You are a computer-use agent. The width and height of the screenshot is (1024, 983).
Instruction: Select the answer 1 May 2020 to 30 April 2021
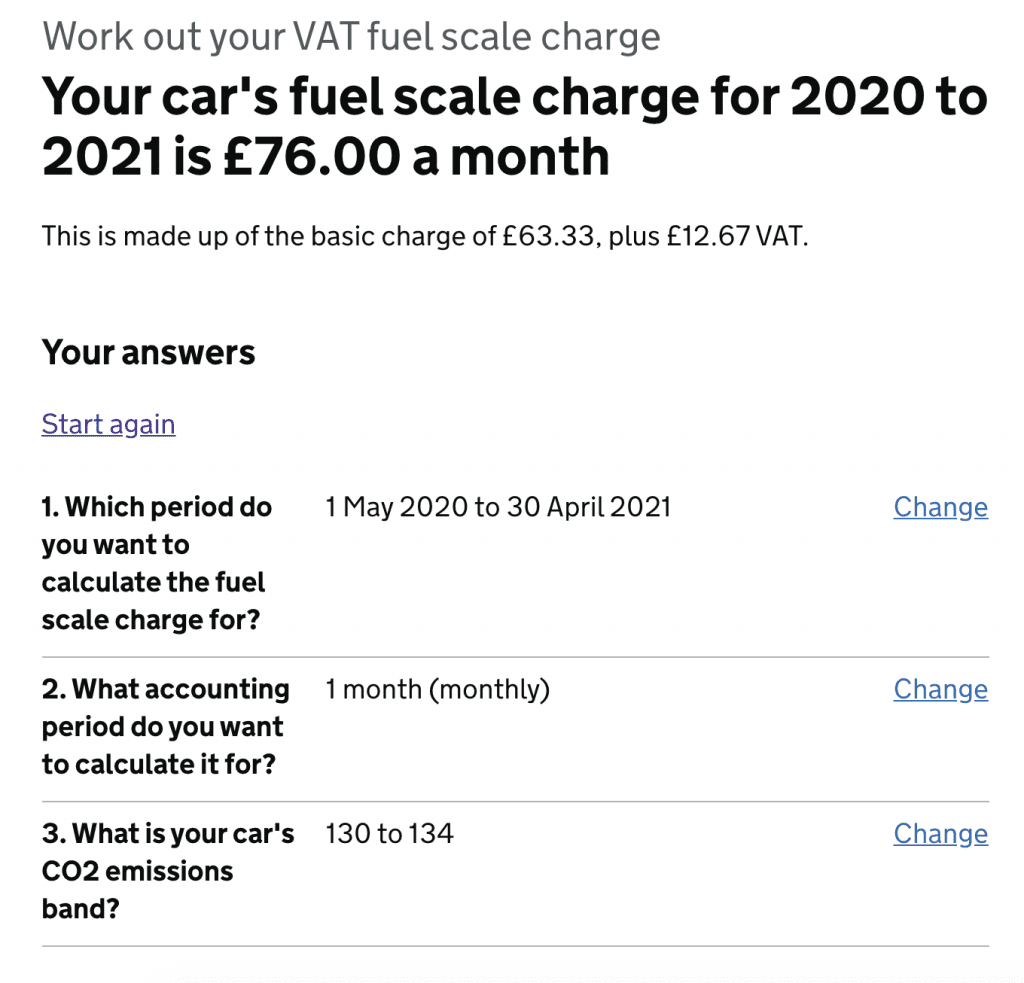tap(497, 507)
